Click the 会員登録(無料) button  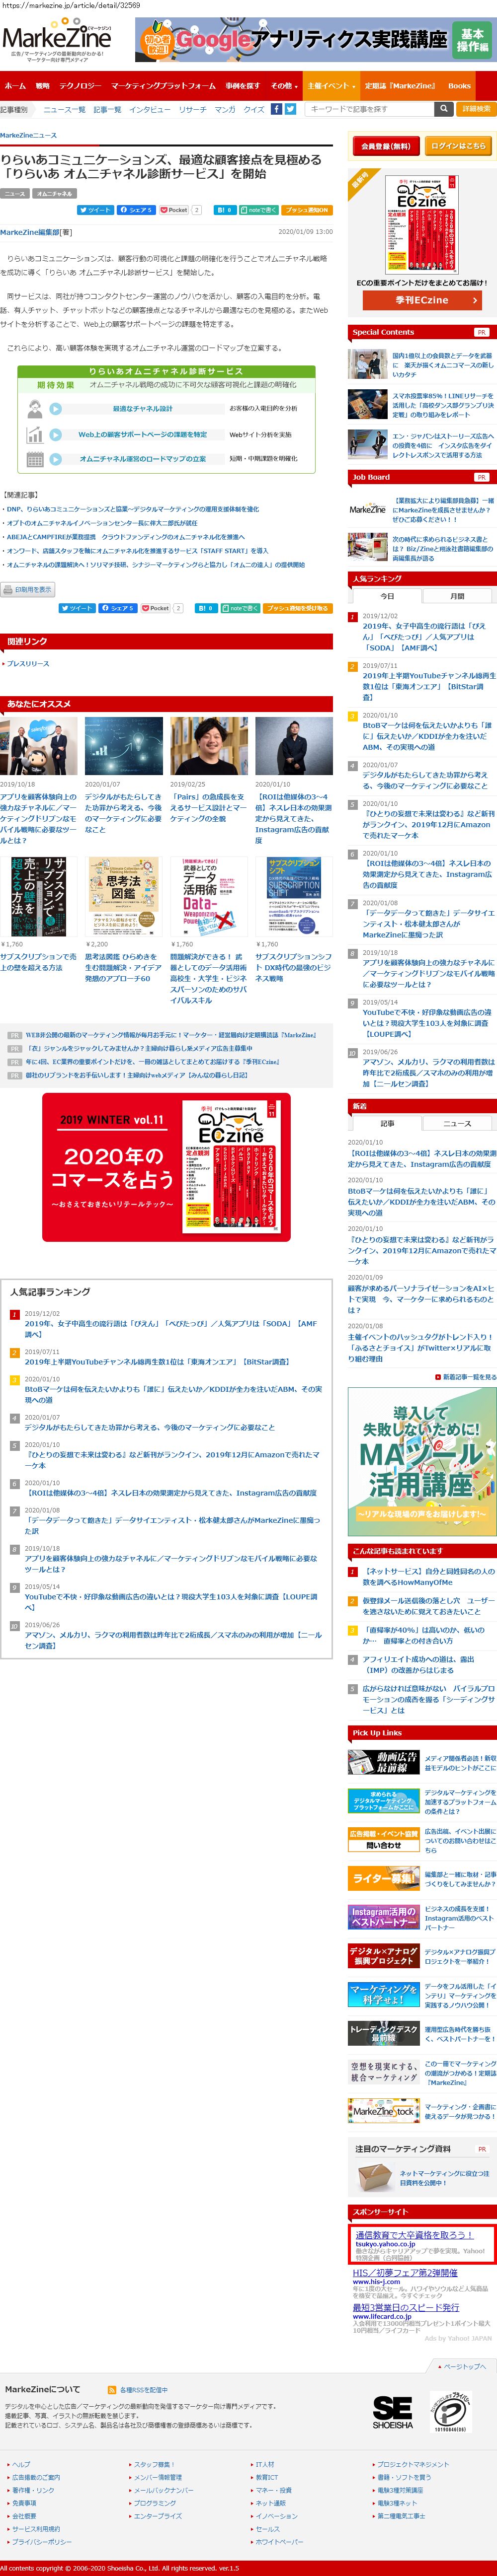386,146
